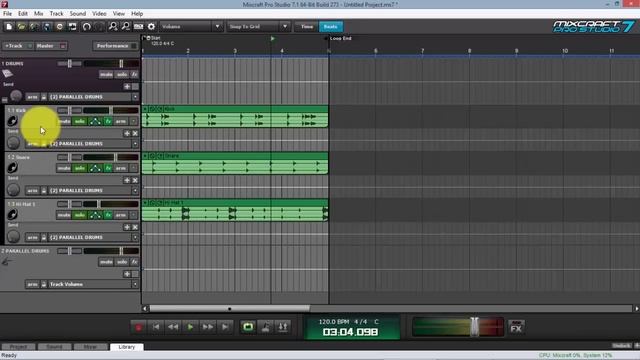The image size is (640, 360).
Task: Collapse the DRUMS submix track
Action: click(4, 100)
